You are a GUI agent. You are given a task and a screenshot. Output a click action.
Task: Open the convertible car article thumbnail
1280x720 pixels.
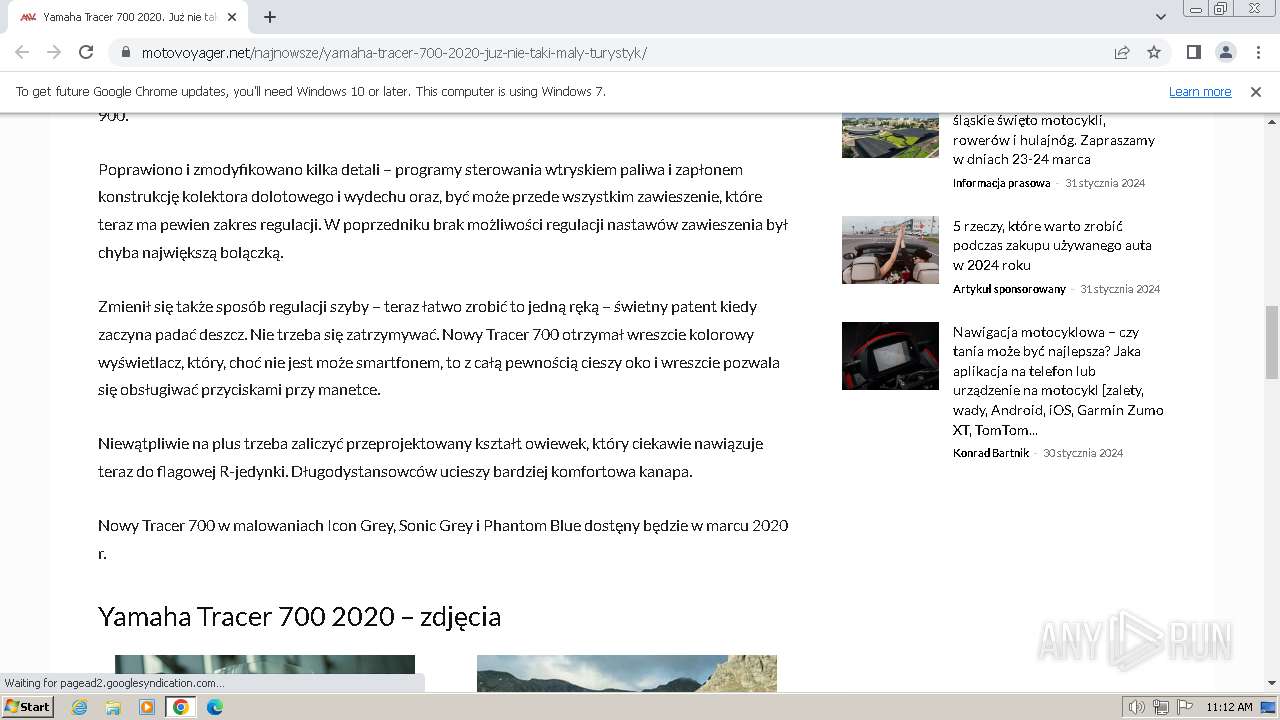click(x=890, y=250)
